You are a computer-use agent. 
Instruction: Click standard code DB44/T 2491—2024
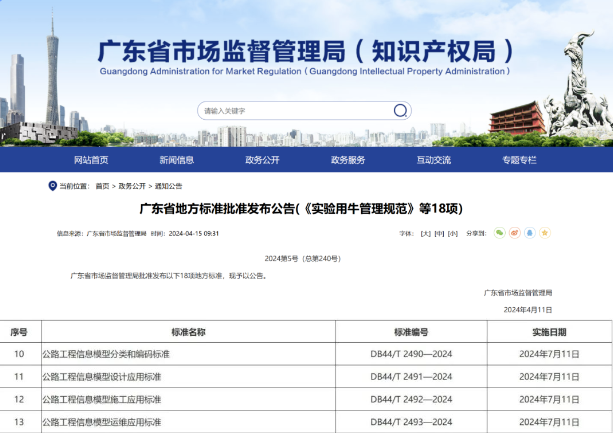[x=411, y=377]
